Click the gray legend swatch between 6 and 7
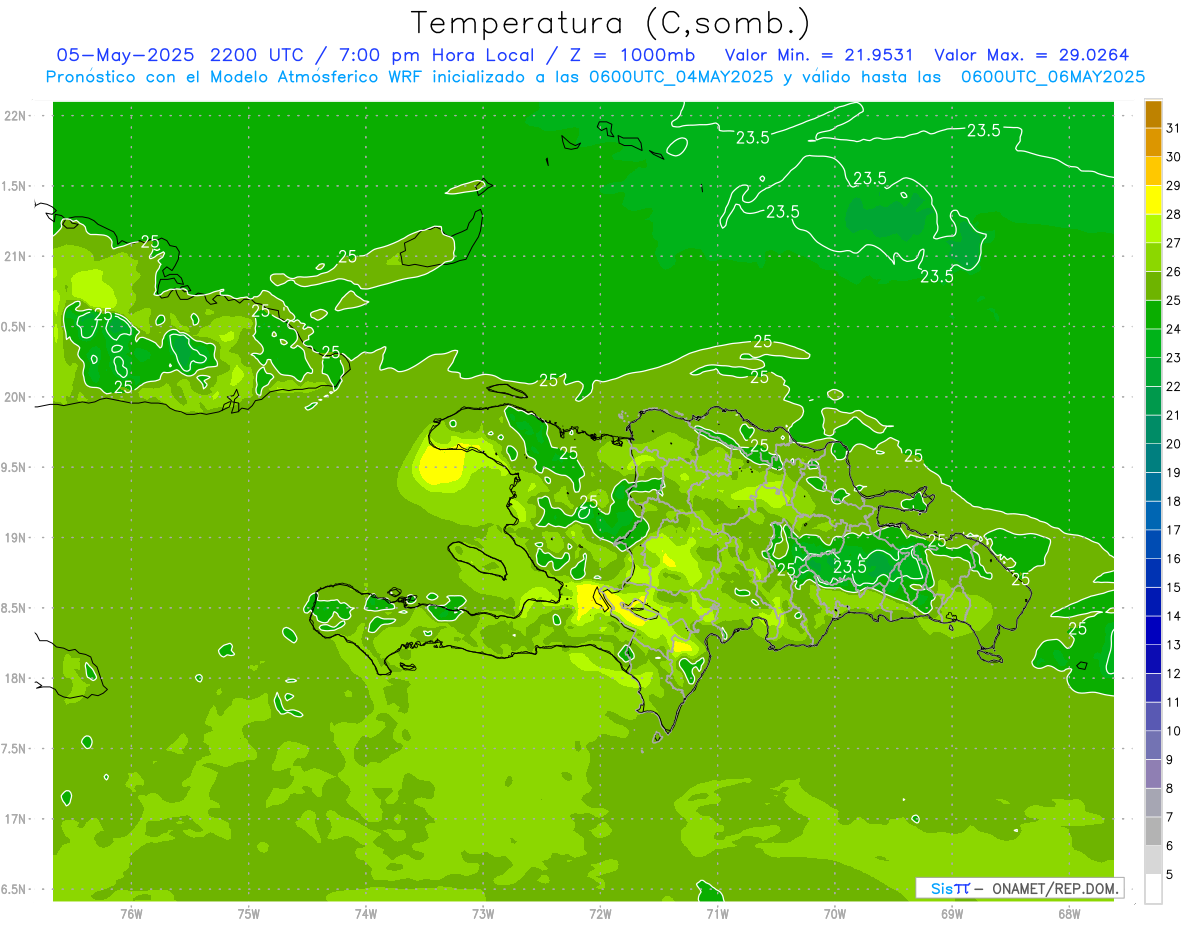 coord(1153,831)
